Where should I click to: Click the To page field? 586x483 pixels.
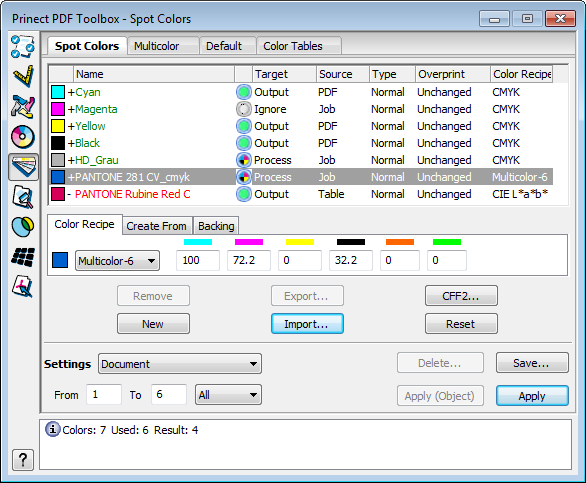point(169,394)
